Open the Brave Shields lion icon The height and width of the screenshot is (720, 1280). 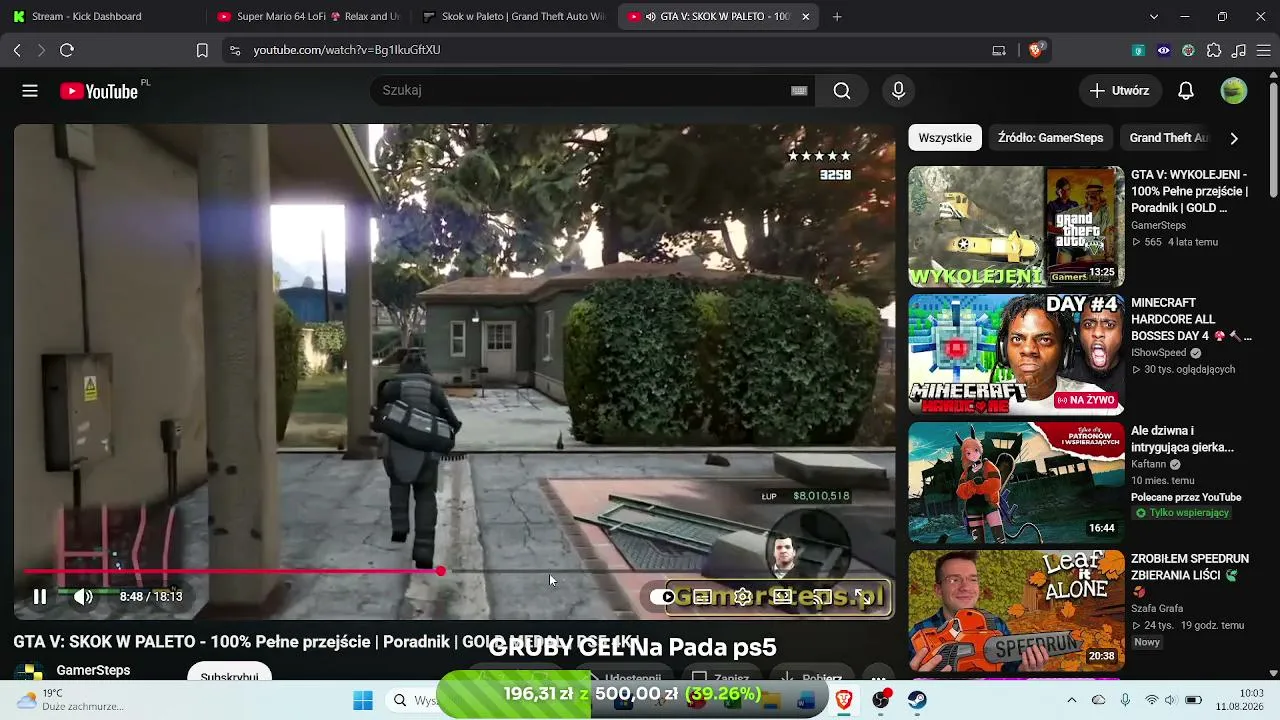pyautogui.click(x=1036, y=50)
